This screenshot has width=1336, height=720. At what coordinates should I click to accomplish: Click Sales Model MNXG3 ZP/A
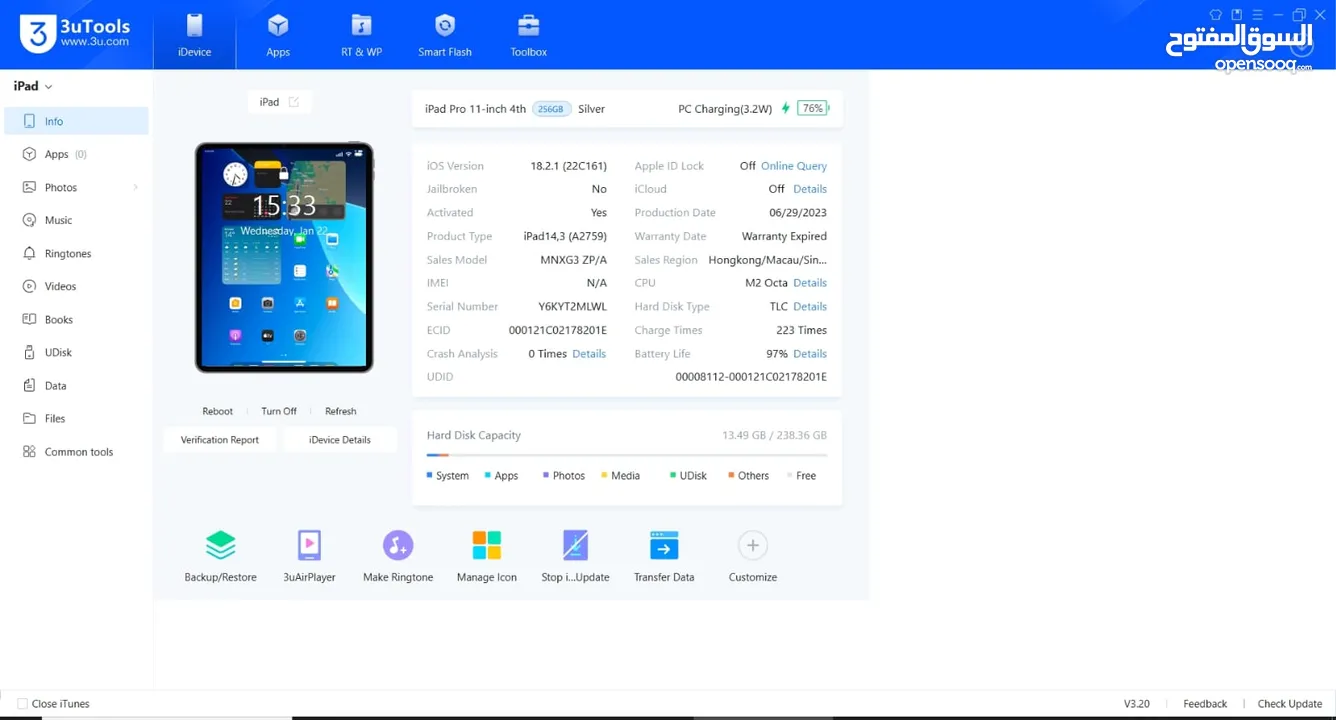[x=574, y=260]
